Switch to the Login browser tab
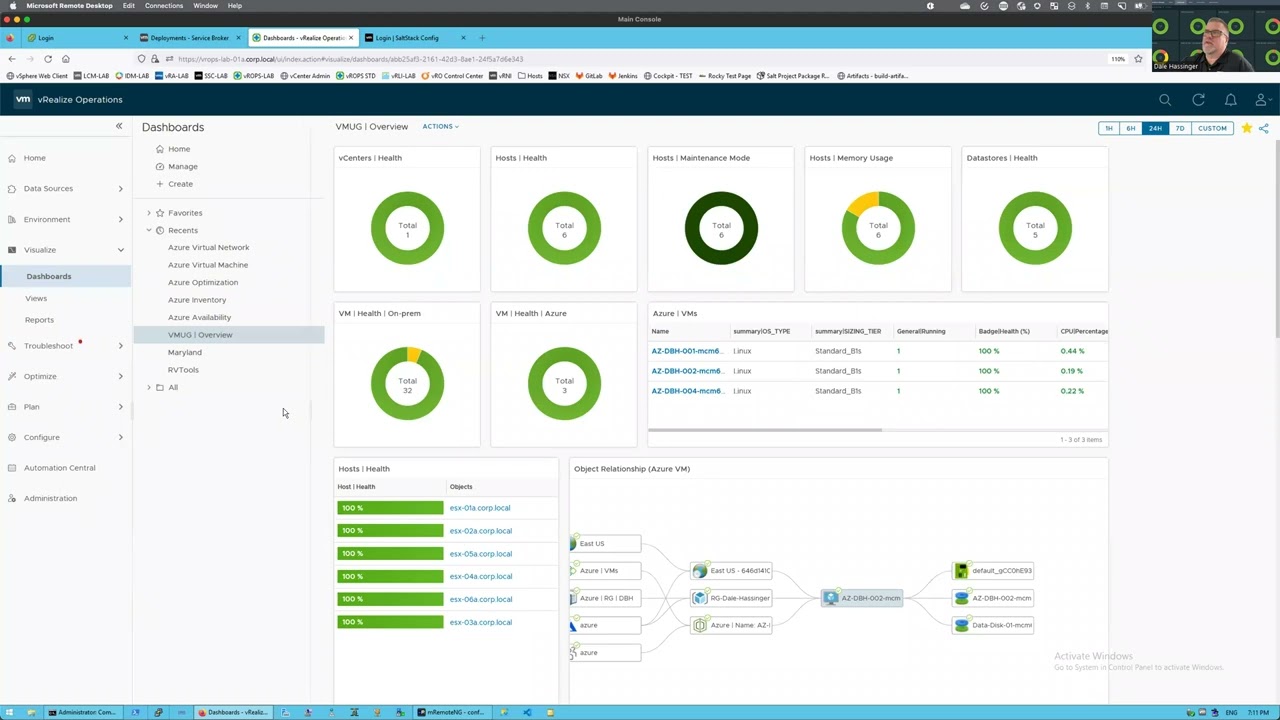Image resolution: width=1280 pixels, height=720 pixels. point(78,38)
